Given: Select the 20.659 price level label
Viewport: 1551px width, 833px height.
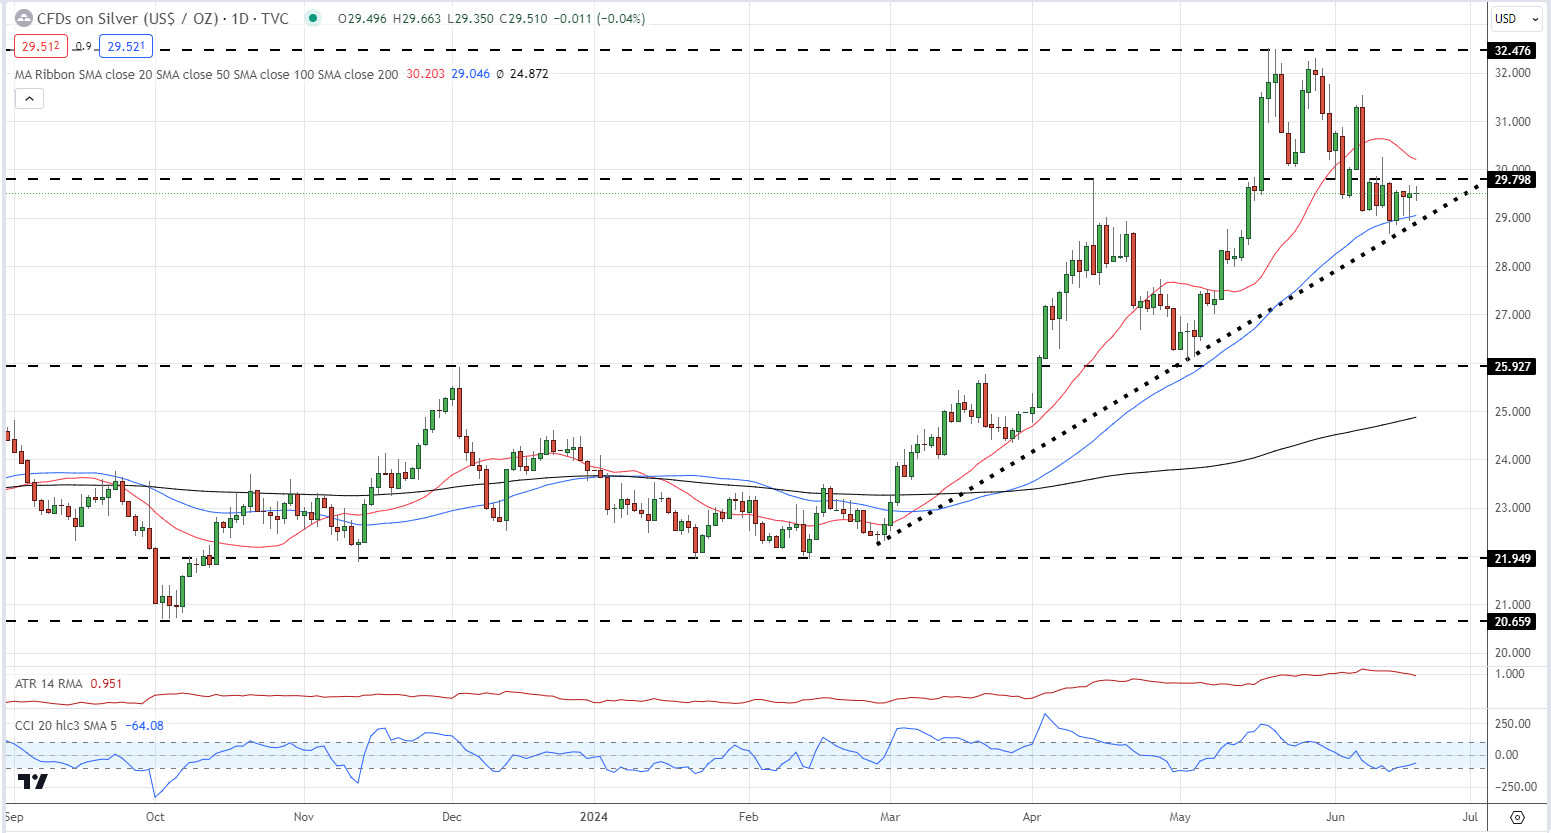Looking at the screenshot, I should pyautogui.click(x=1511, y=621).
